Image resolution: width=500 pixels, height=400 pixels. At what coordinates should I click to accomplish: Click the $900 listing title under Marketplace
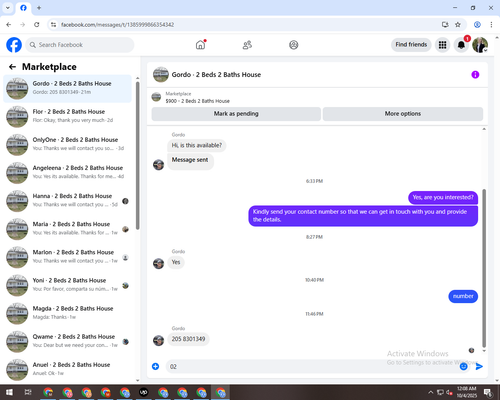point(198,101)
